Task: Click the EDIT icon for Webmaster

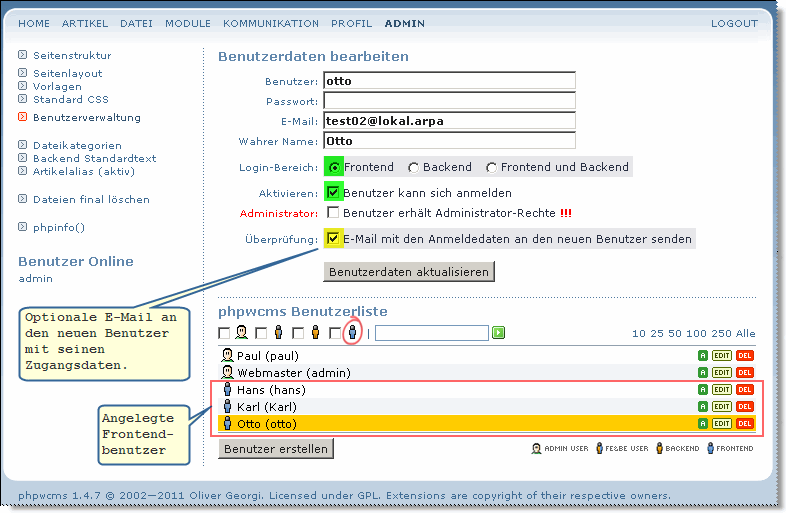Action: point(721,373)
